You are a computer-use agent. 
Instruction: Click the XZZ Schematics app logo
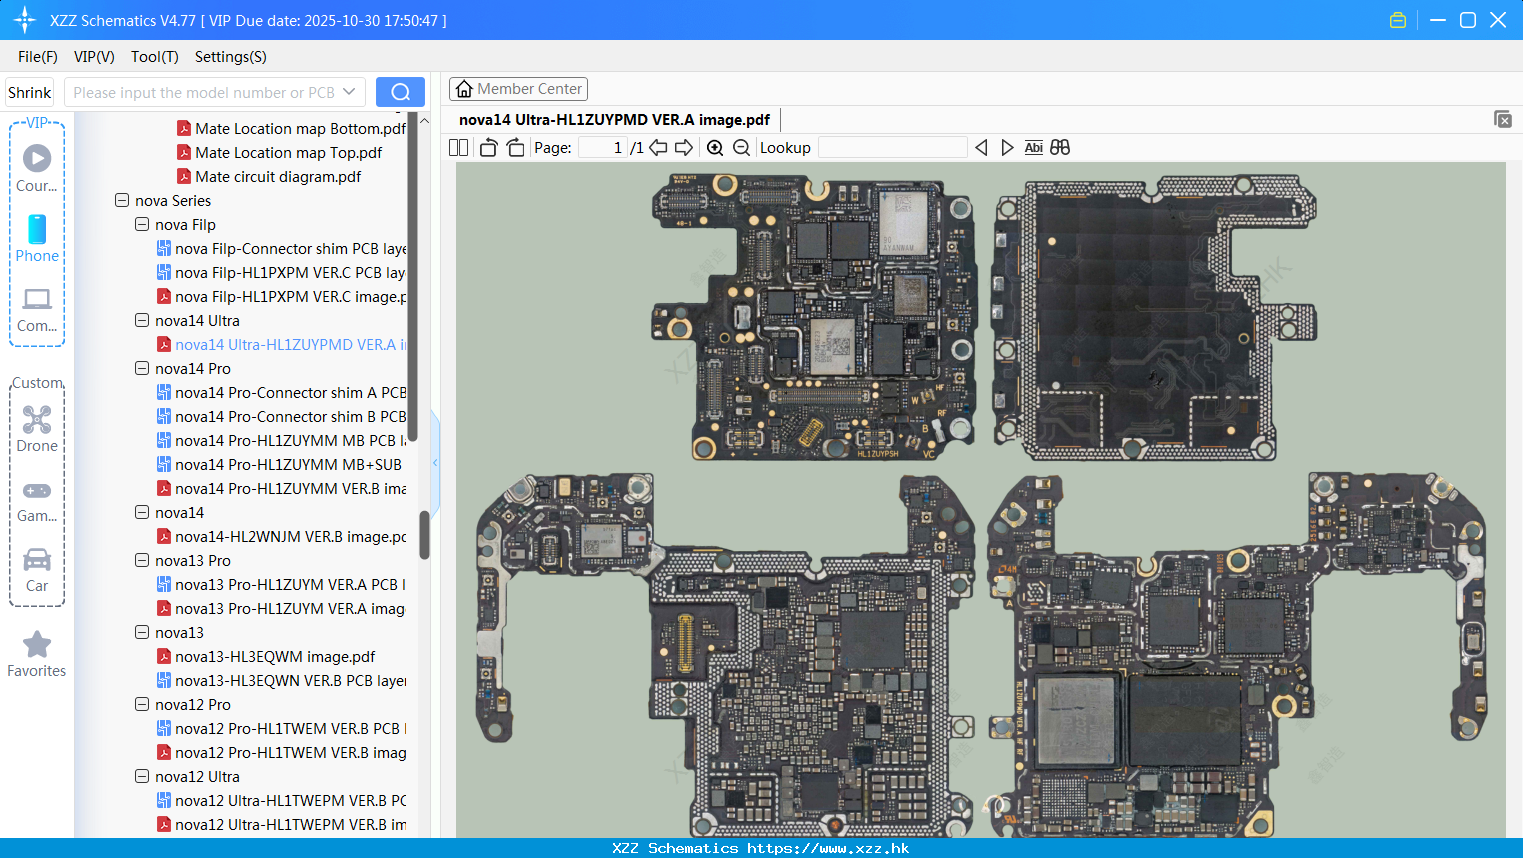[x=25, y=20]
